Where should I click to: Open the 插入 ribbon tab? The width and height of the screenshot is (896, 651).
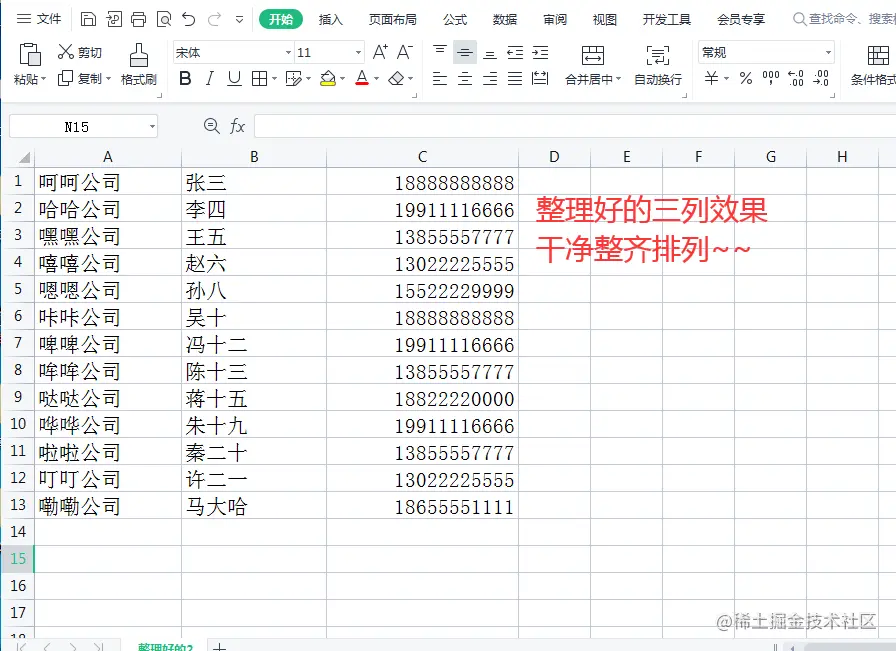click(x=331, y=18)
